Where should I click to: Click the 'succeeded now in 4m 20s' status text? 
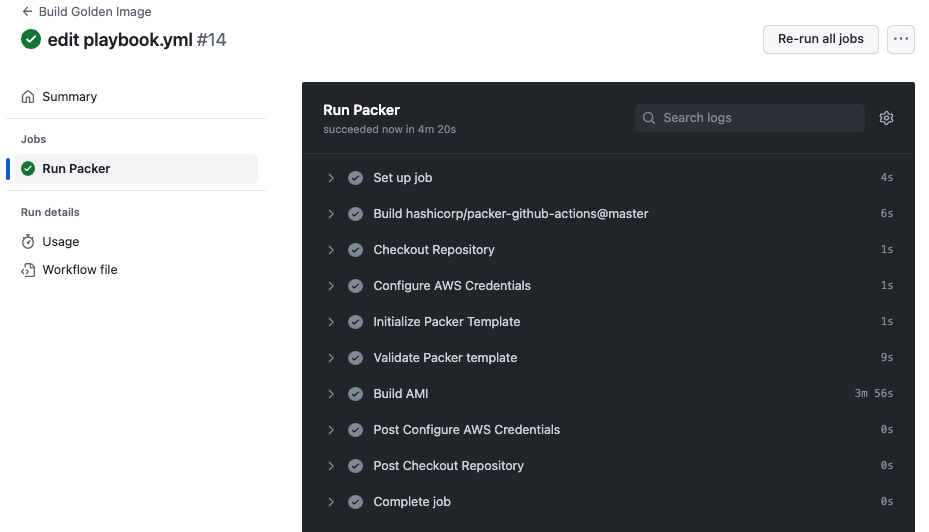point(389,129)
